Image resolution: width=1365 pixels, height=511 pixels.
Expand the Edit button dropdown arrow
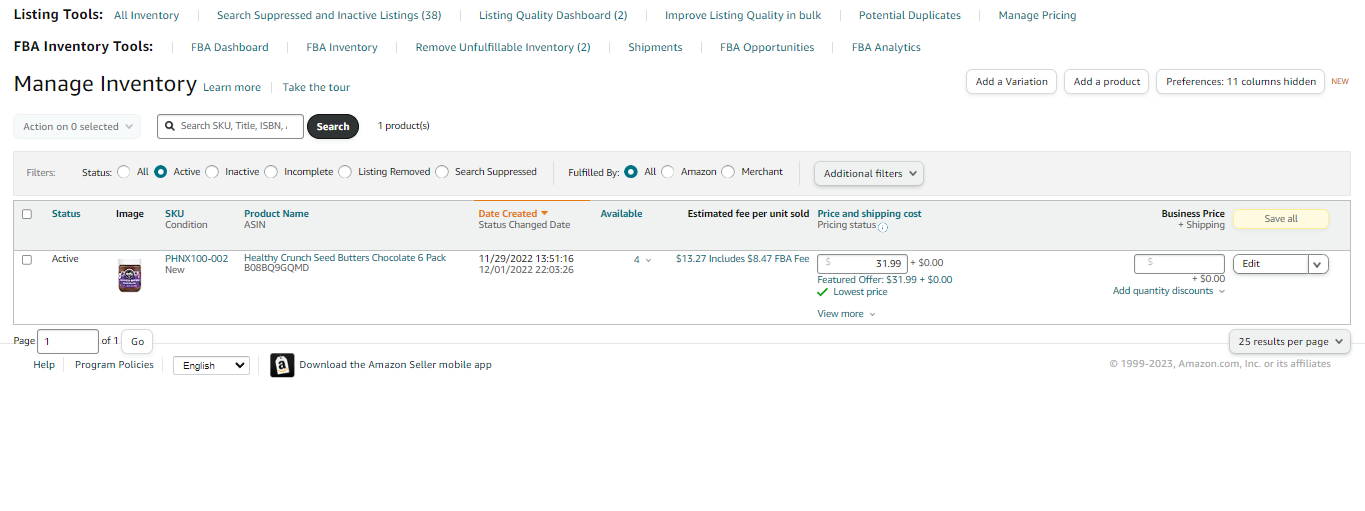(x=1318, y=264)
